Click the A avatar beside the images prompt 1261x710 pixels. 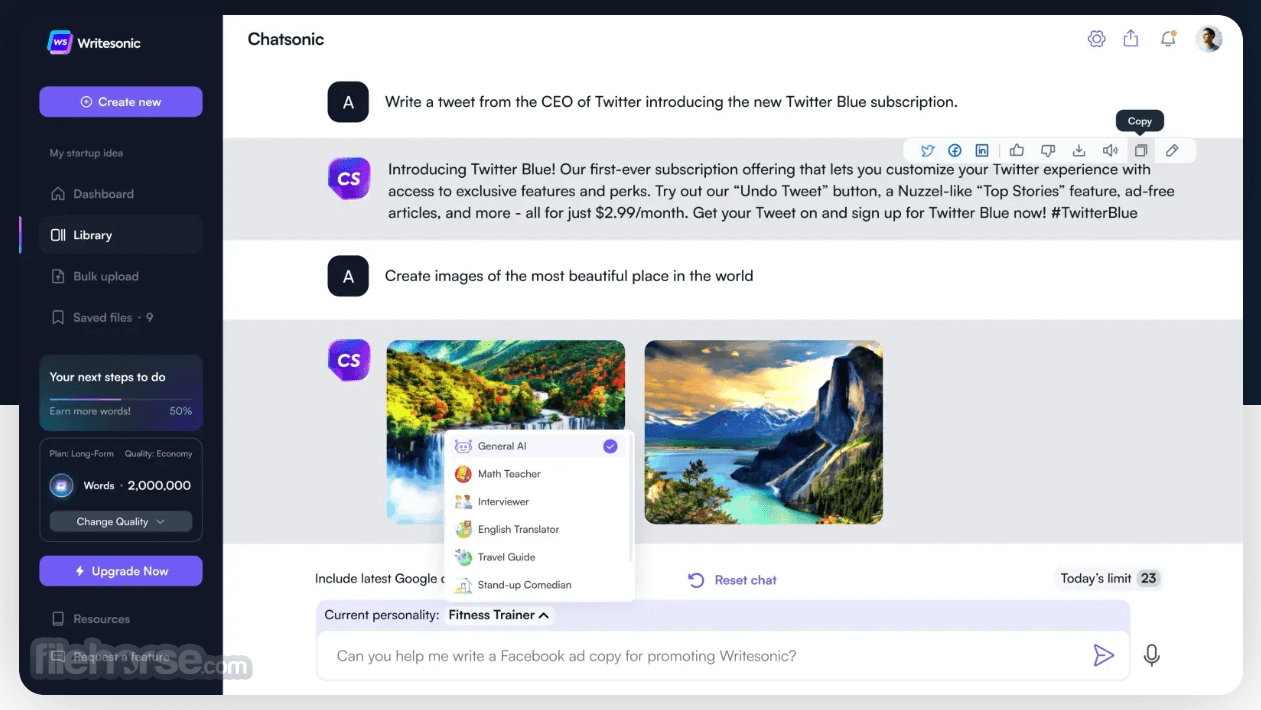click(348, 276)
